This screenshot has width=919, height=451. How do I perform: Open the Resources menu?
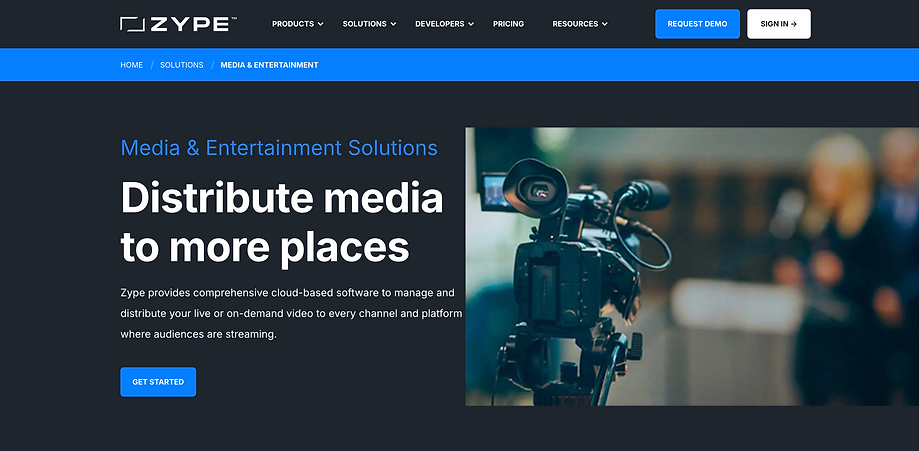[575, 24]
